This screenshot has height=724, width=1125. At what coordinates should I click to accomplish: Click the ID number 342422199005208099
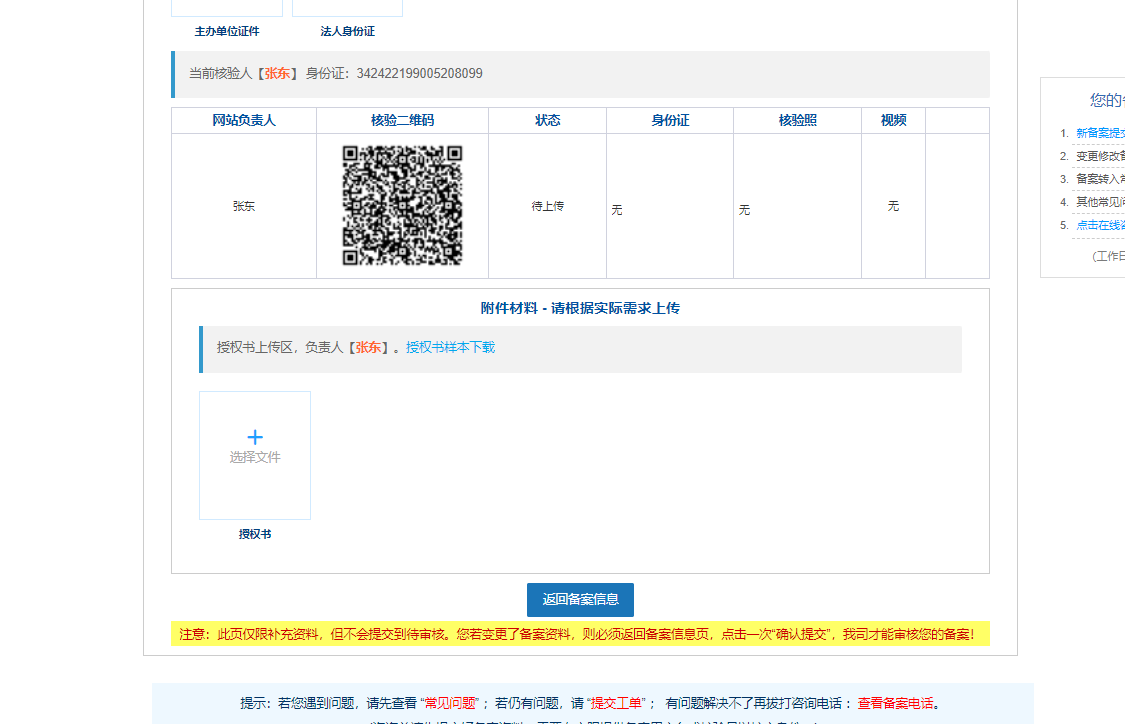click(x=420, y=73)
